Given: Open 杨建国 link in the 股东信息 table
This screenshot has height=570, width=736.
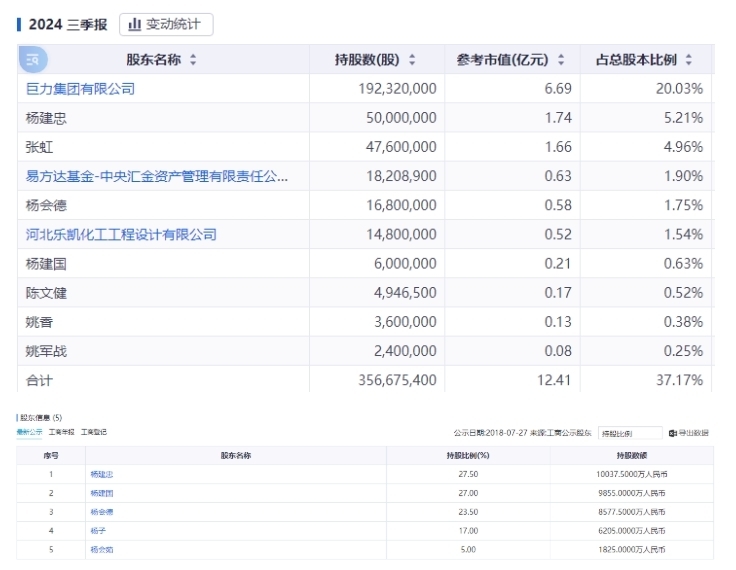Looking at the screenshot, I should pos(102,493).
